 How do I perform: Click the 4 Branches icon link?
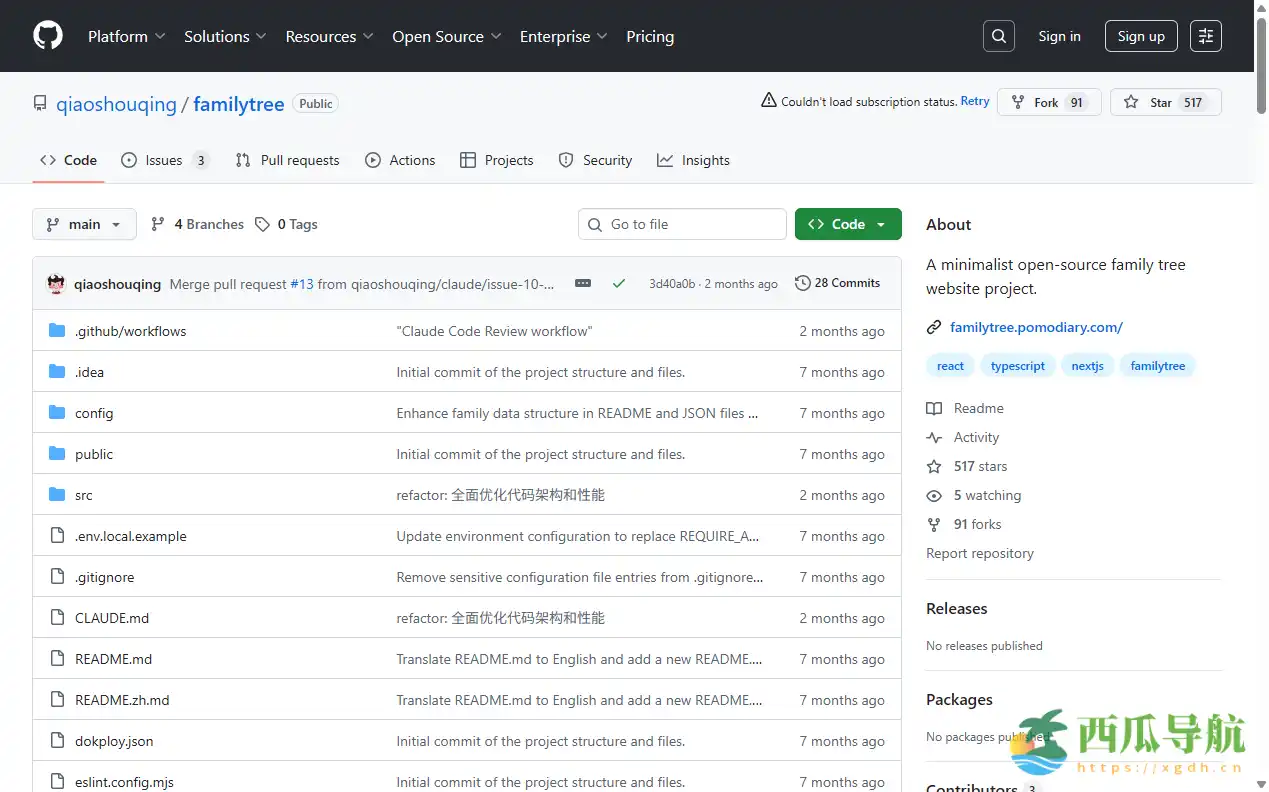pos(197,224)
